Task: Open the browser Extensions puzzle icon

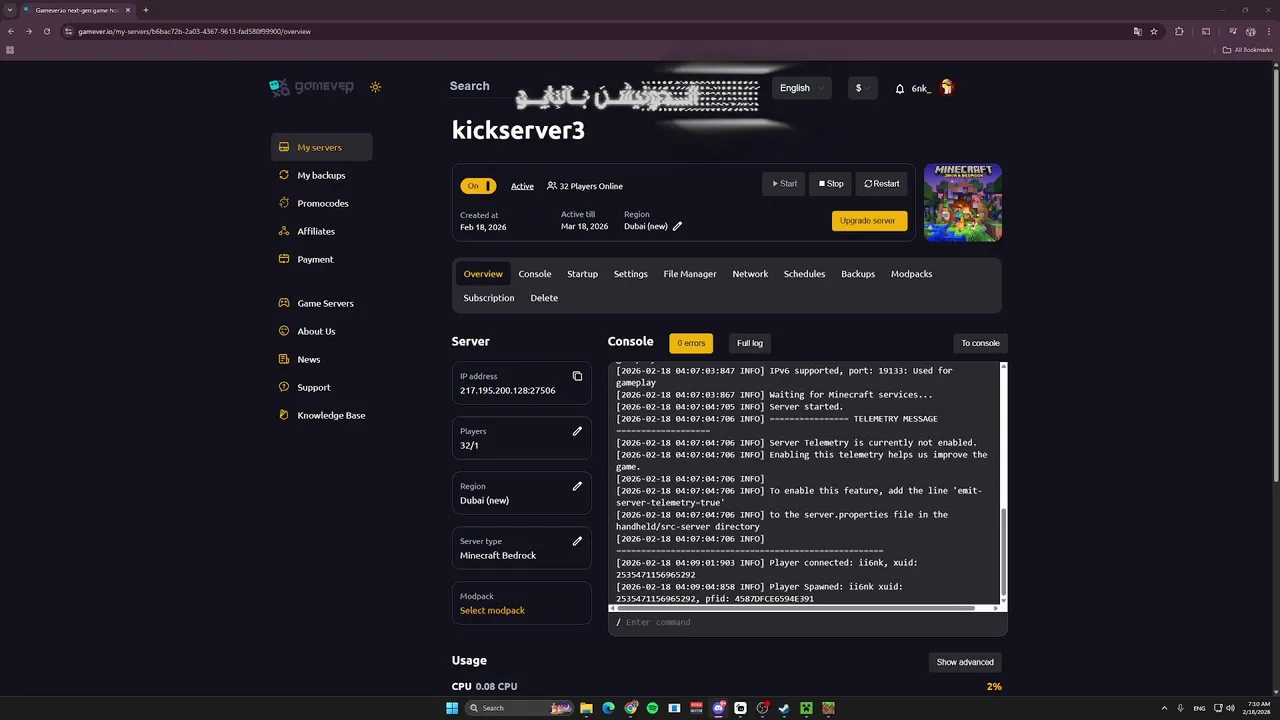Action: point(1179,31)
